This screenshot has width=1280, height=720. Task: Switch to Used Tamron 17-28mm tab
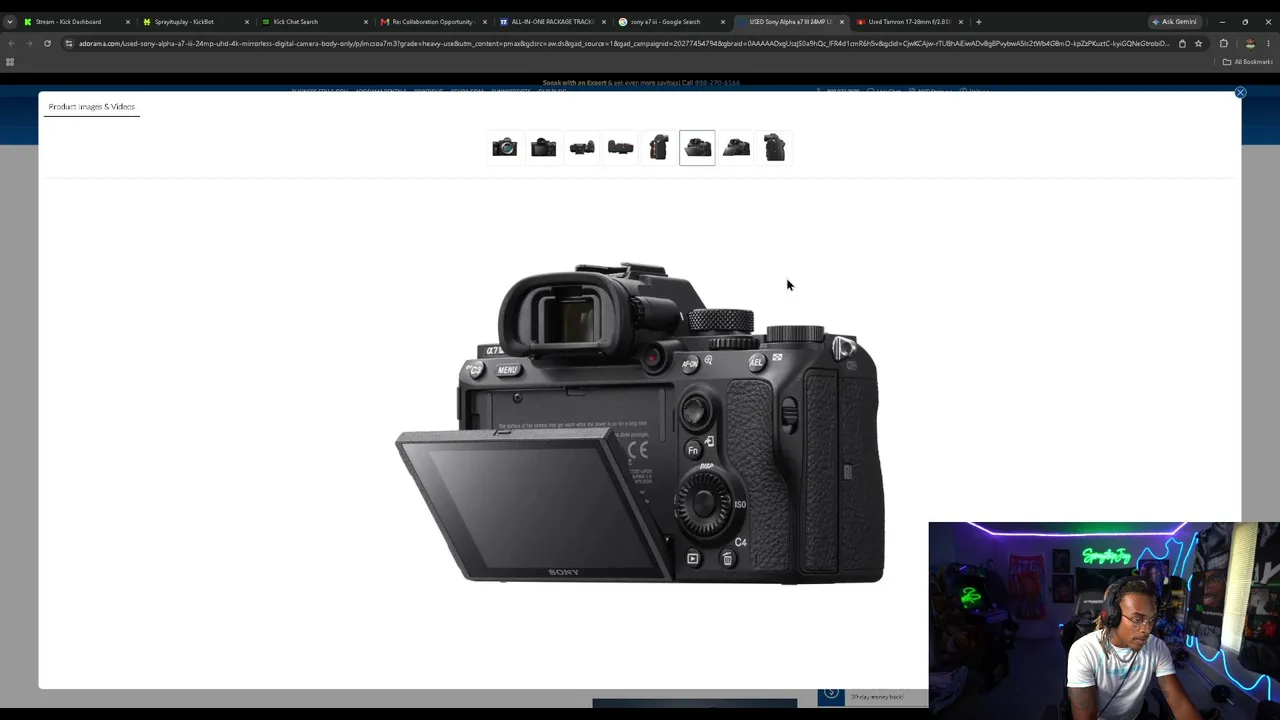pos(909,22)
